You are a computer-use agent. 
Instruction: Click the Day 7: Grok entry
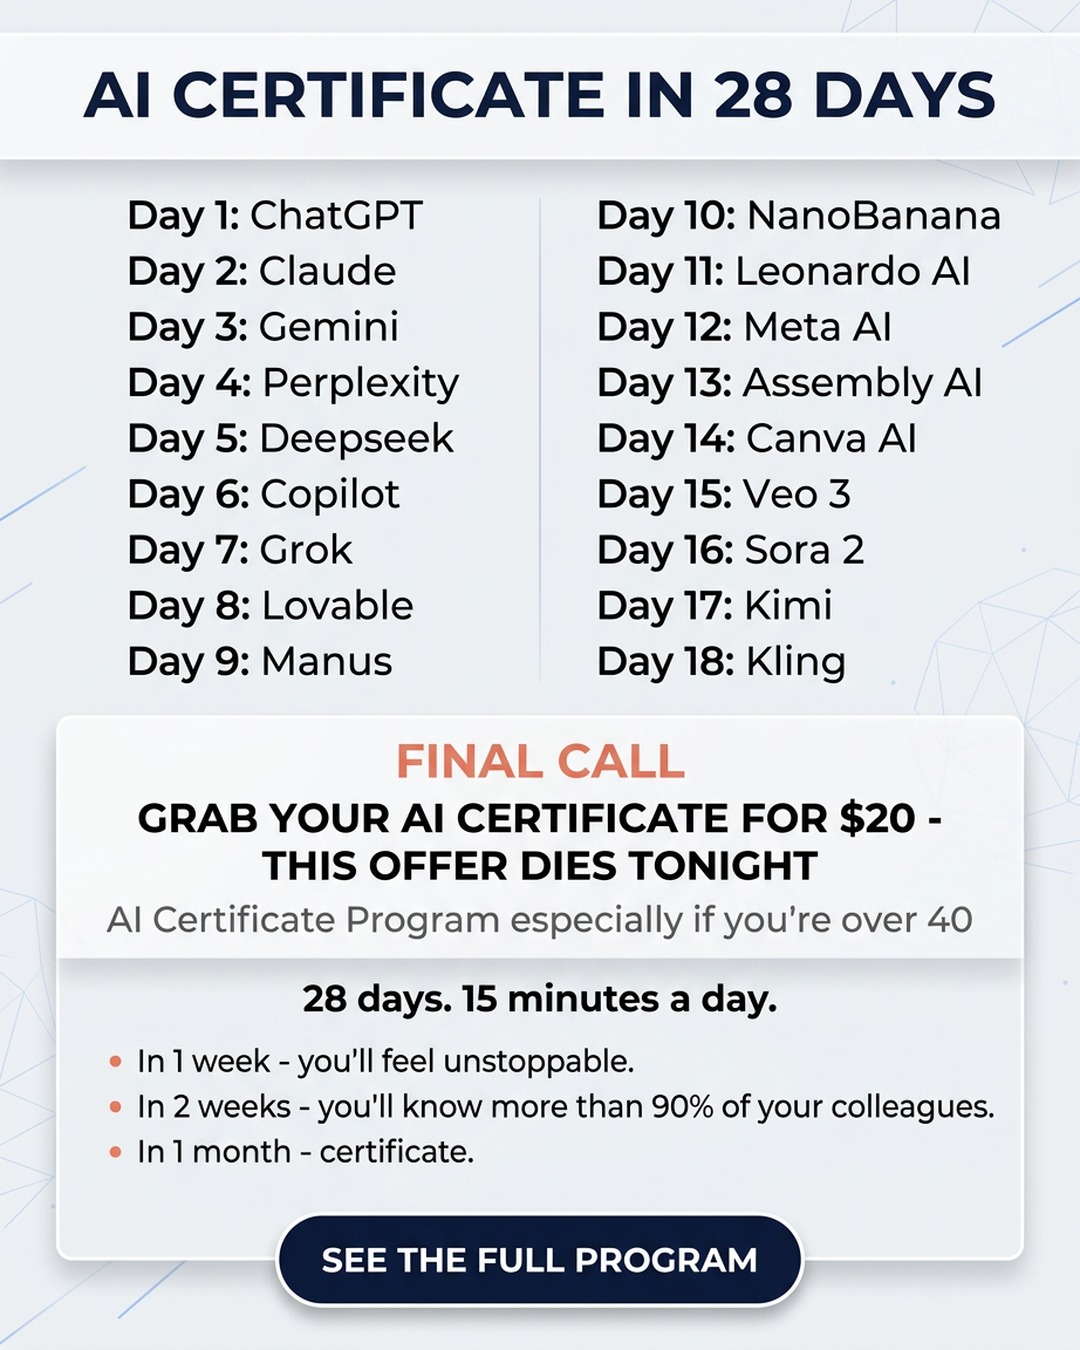pos(240,550)
